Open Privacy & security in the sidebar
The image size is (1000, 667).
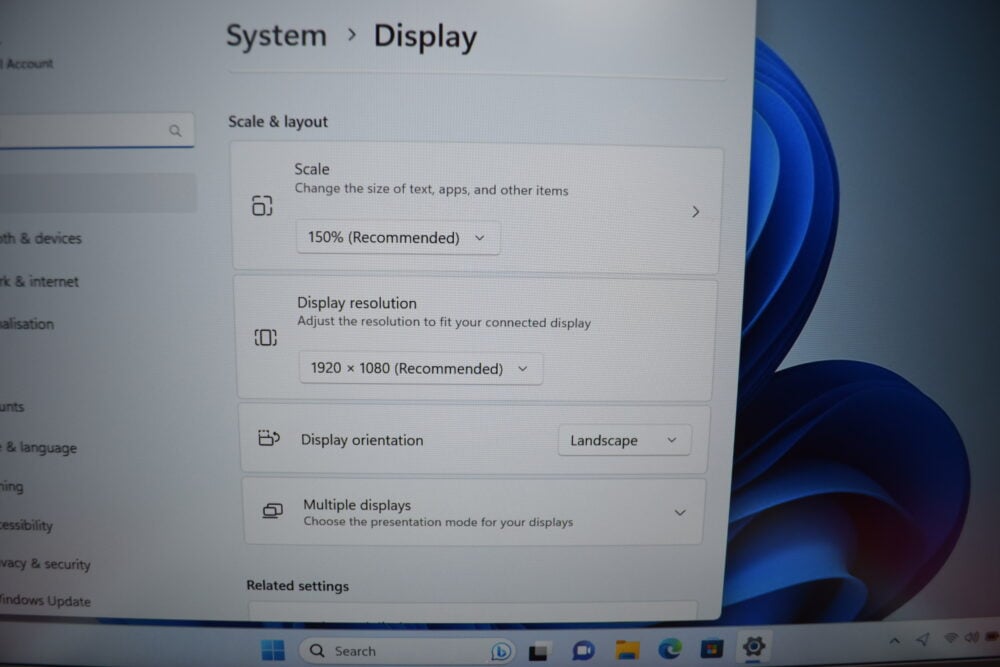(x=45, y=564)
